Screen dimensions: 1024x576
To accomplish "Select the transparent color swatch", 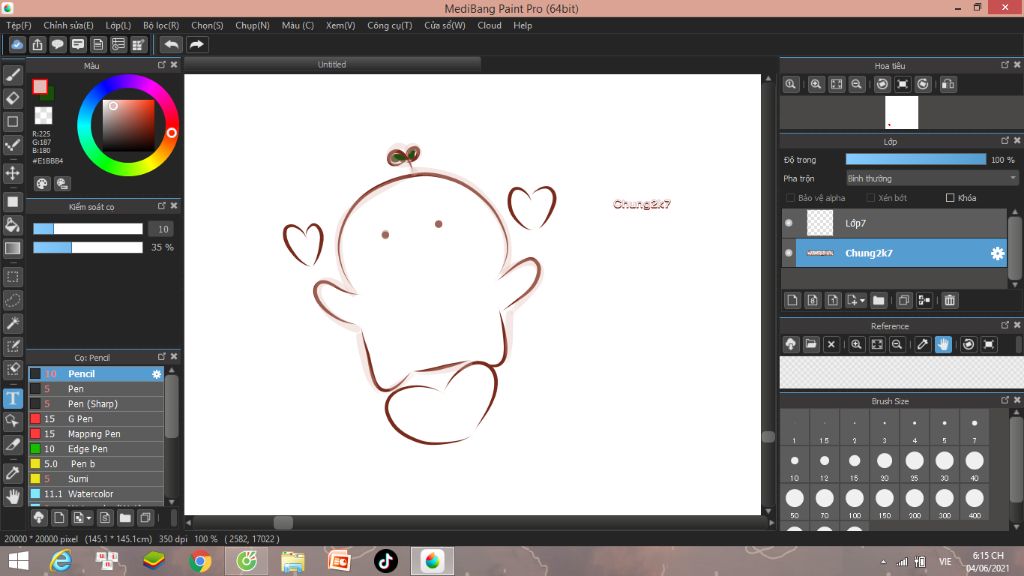I will click(x=43, y=116).
